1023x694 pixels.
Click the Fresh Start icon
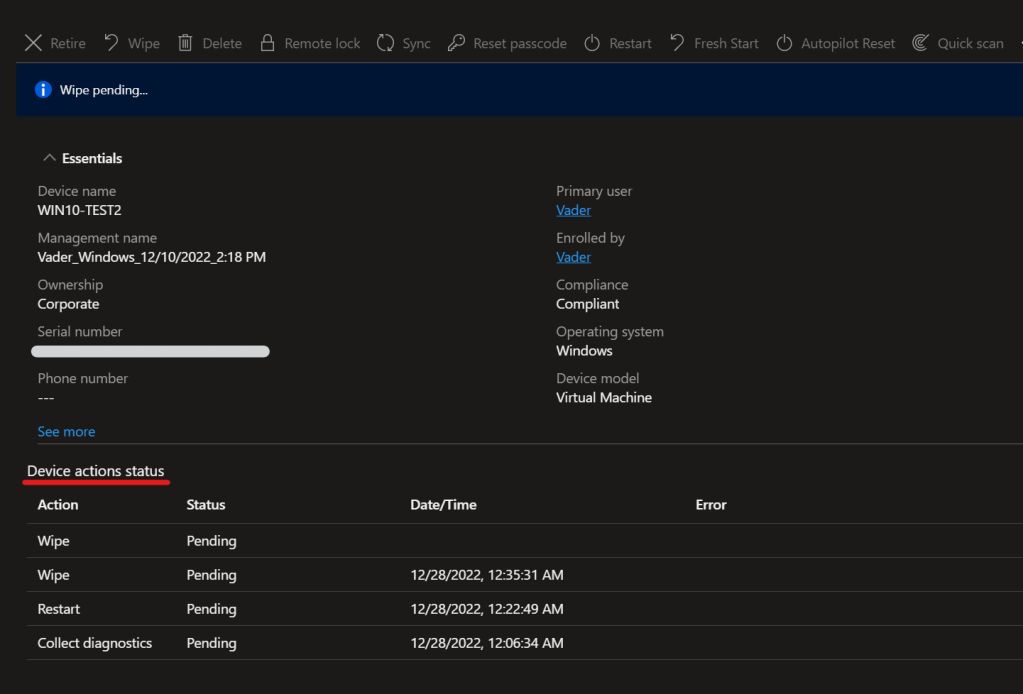pos(677,43)
